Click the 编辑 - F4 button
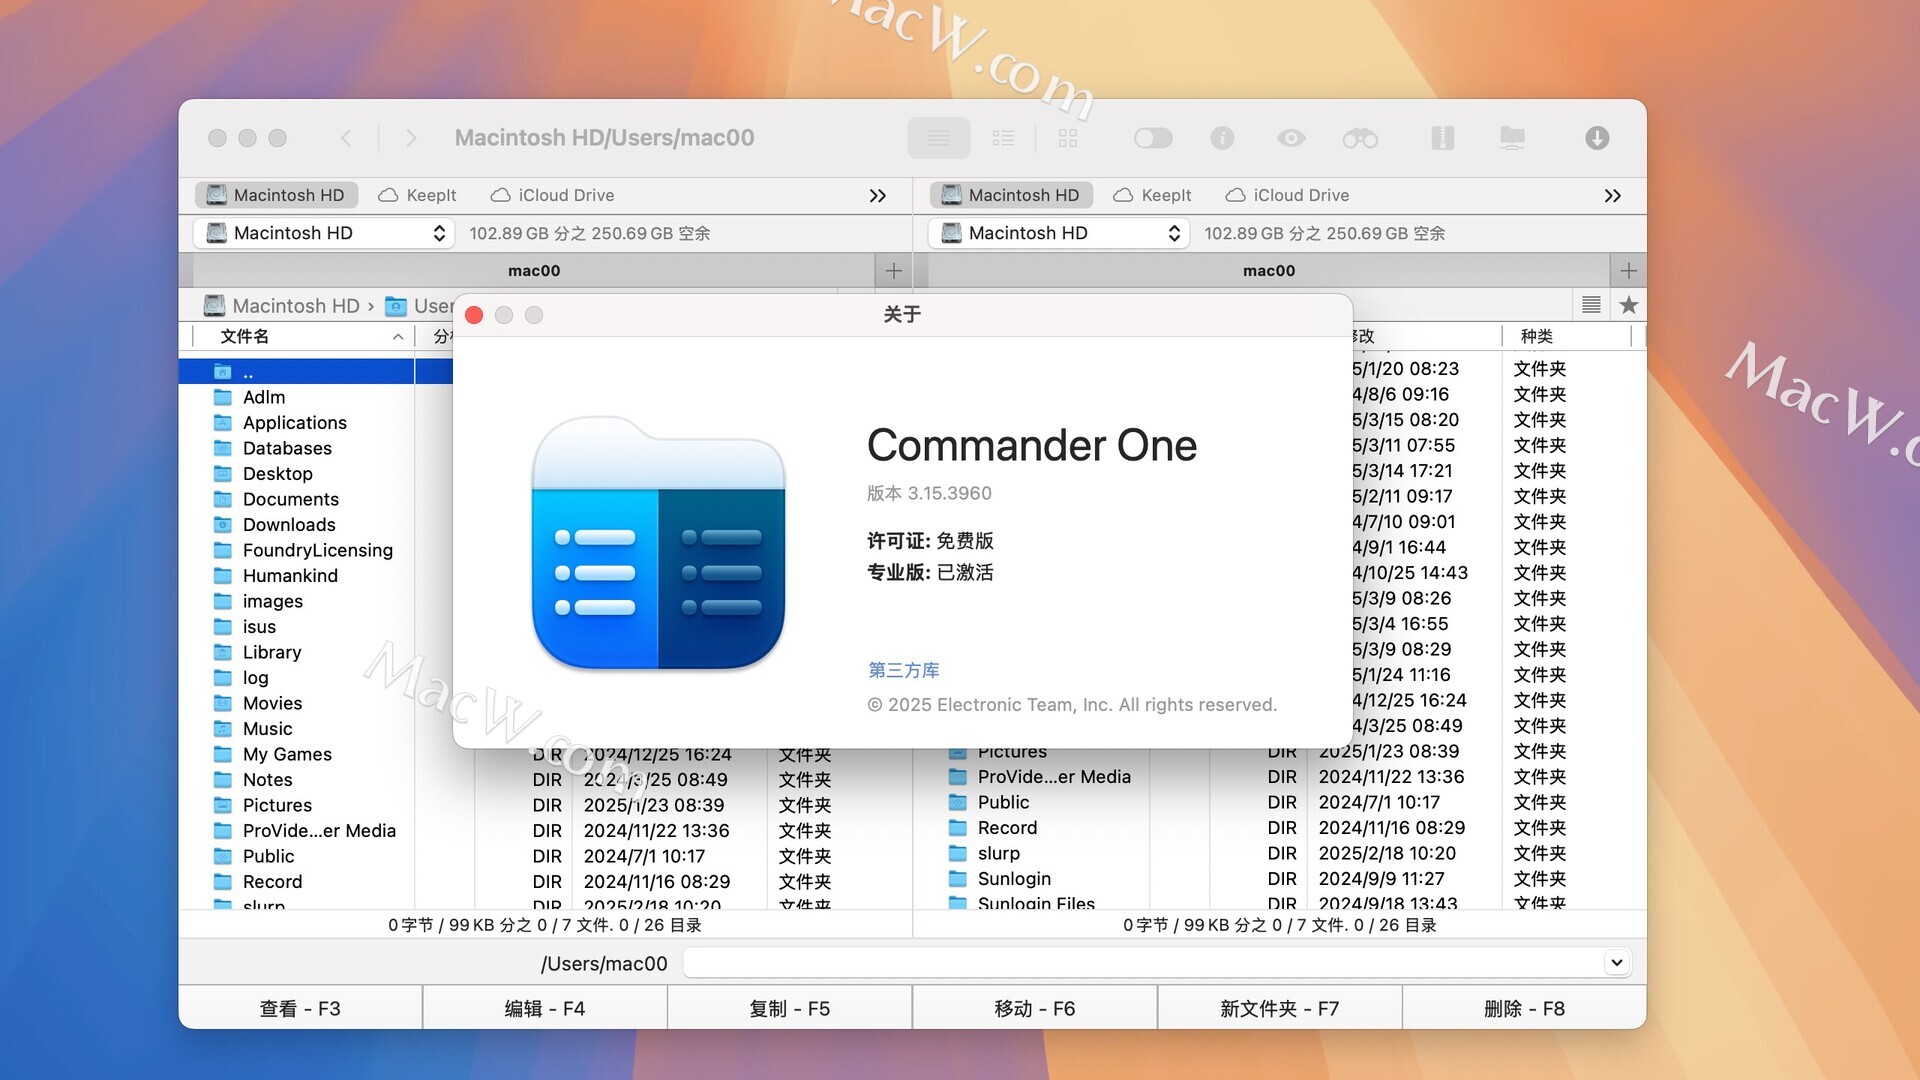 click(x=545, y=1009)
